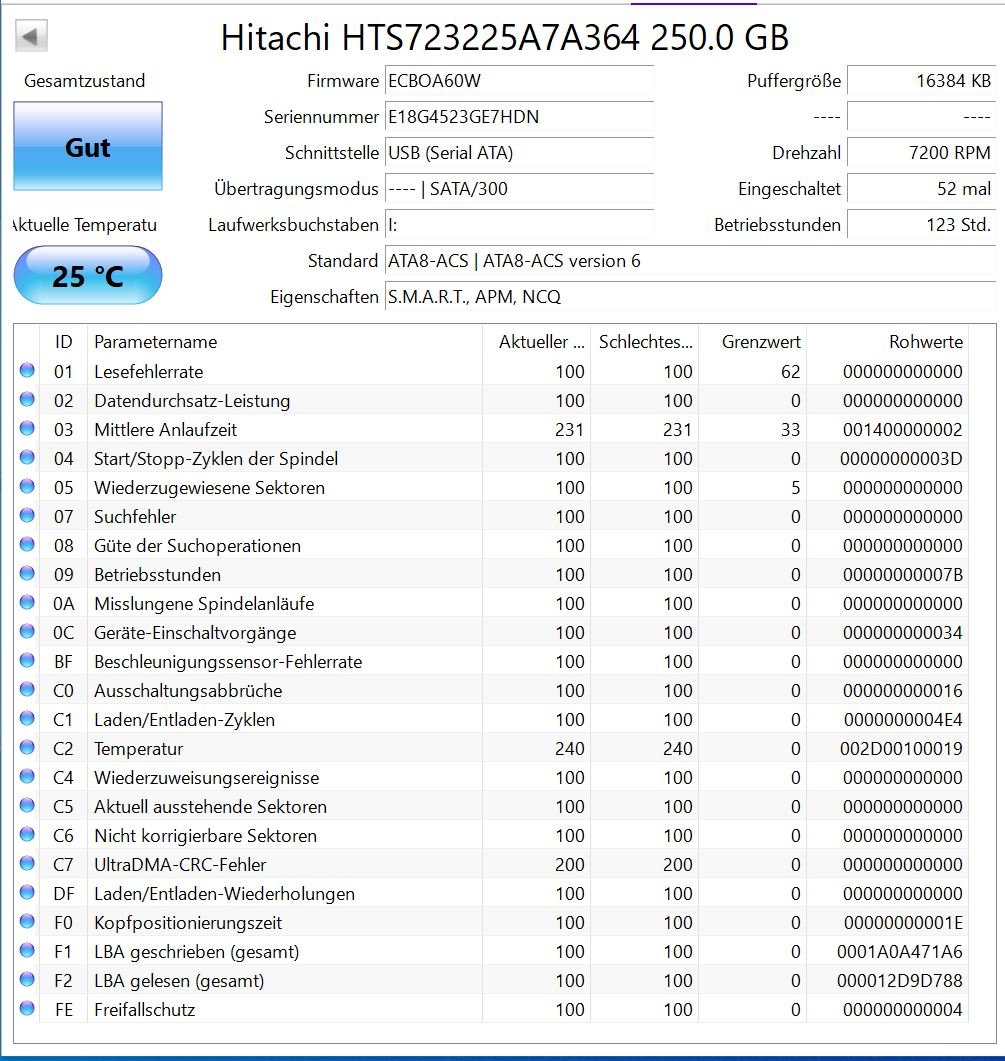Select the Nicht korrigierbare Sektoren row
The image size is (1005, 1061).
pyautogui.click(x=500, y=835)
